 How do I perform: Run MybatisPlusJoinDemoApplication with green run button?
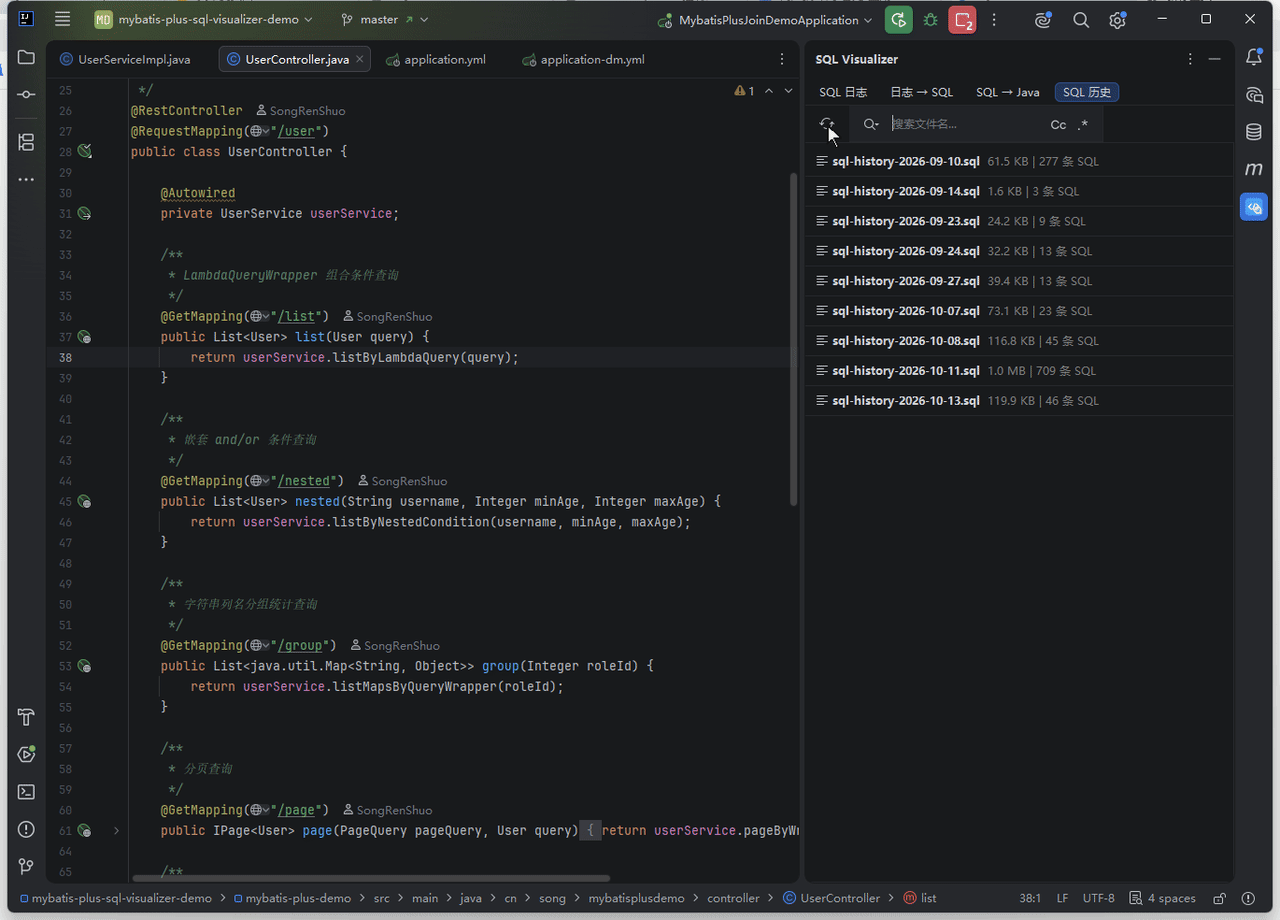[x=899, y=19]
